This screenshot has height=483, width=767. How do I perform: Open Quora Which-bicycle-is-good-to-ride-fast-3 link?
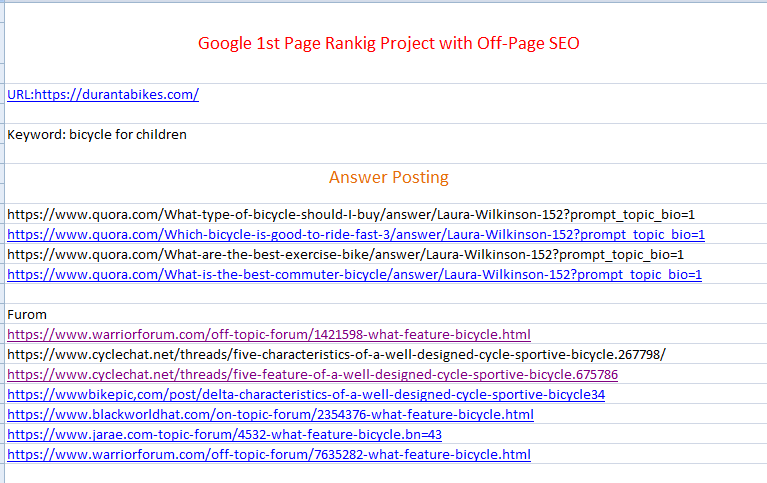coord(356,234)
